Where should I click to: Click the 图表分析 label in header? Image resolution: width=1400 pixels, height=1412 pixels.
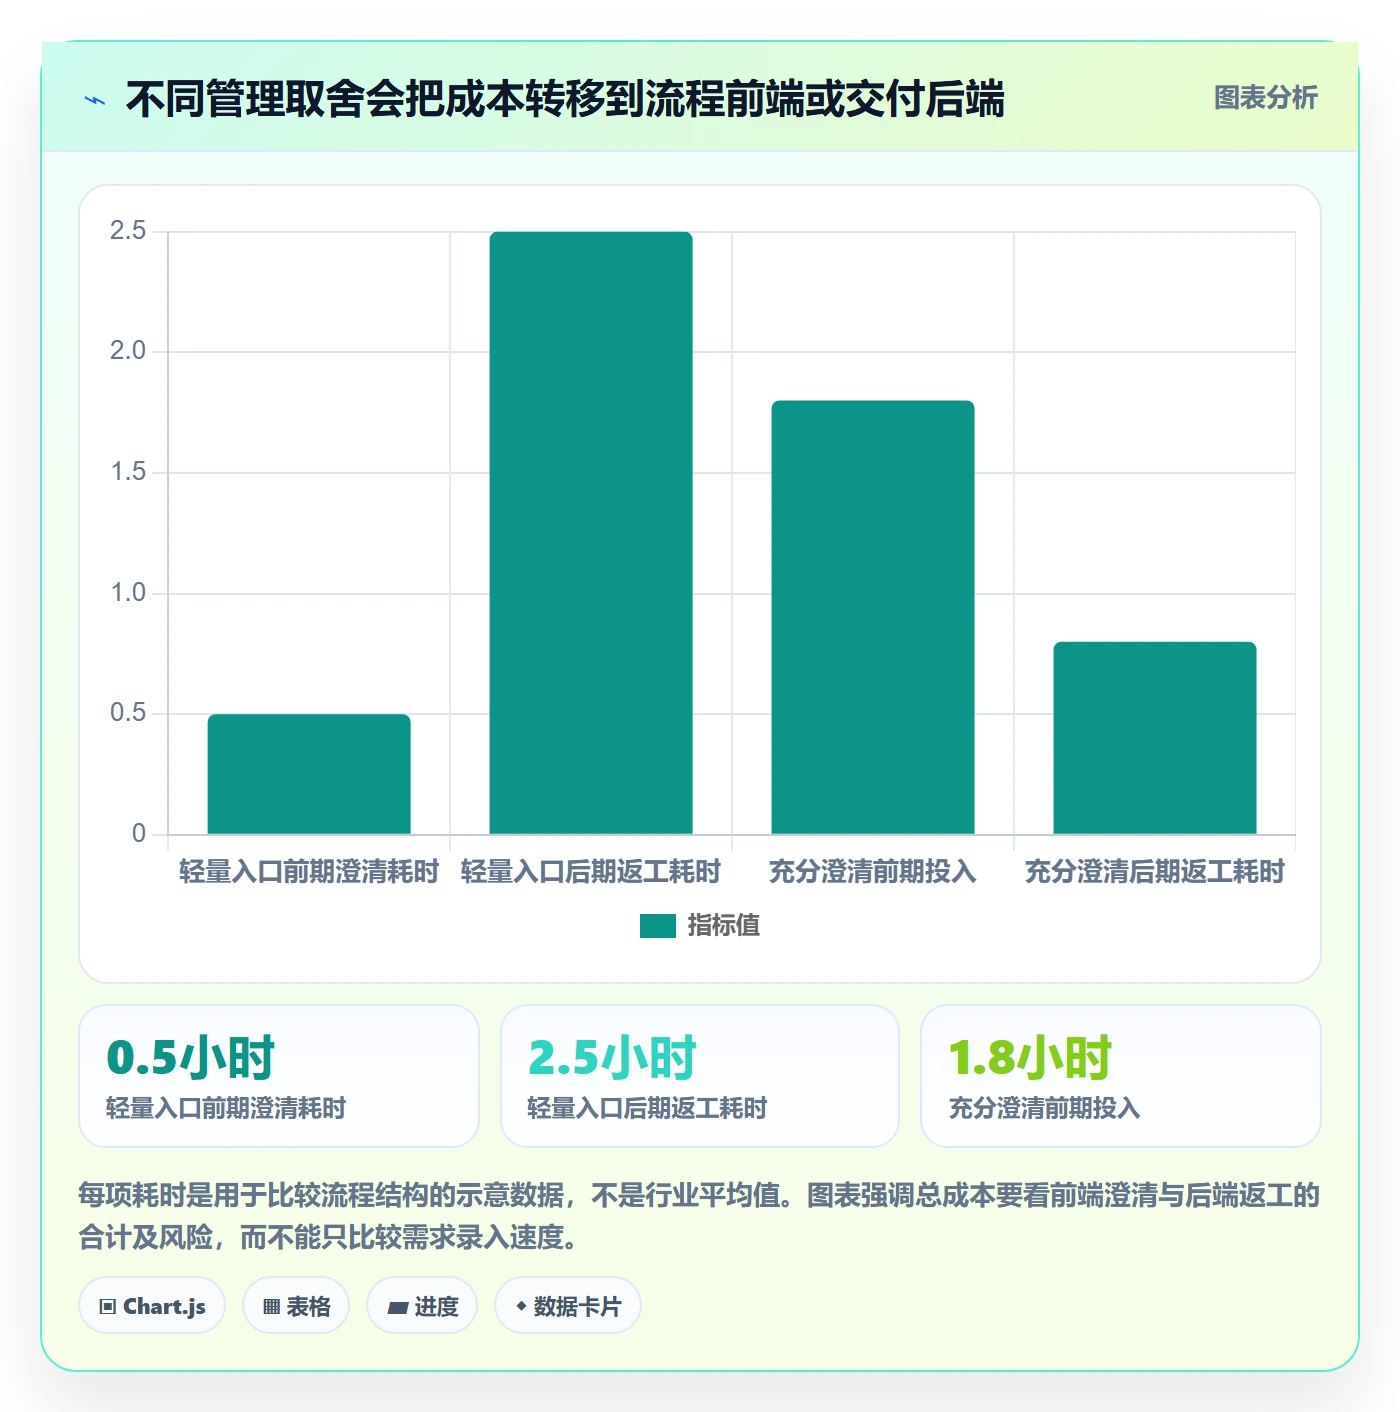point(1265,98)
